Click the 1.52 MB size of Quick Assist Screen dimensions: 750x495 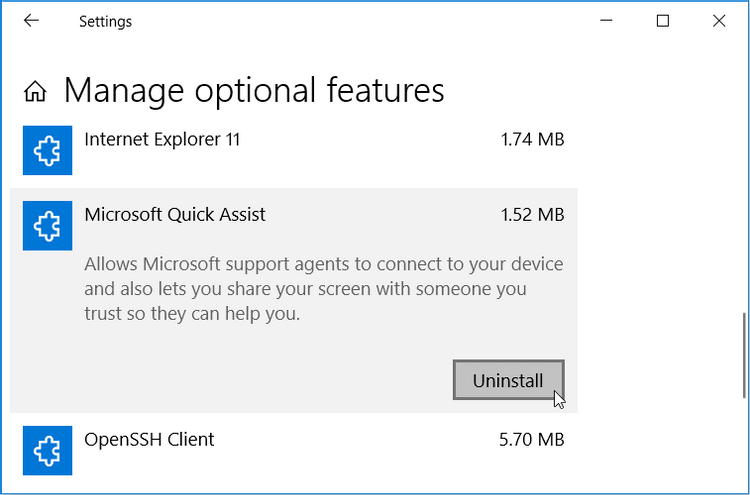[532, 215]
